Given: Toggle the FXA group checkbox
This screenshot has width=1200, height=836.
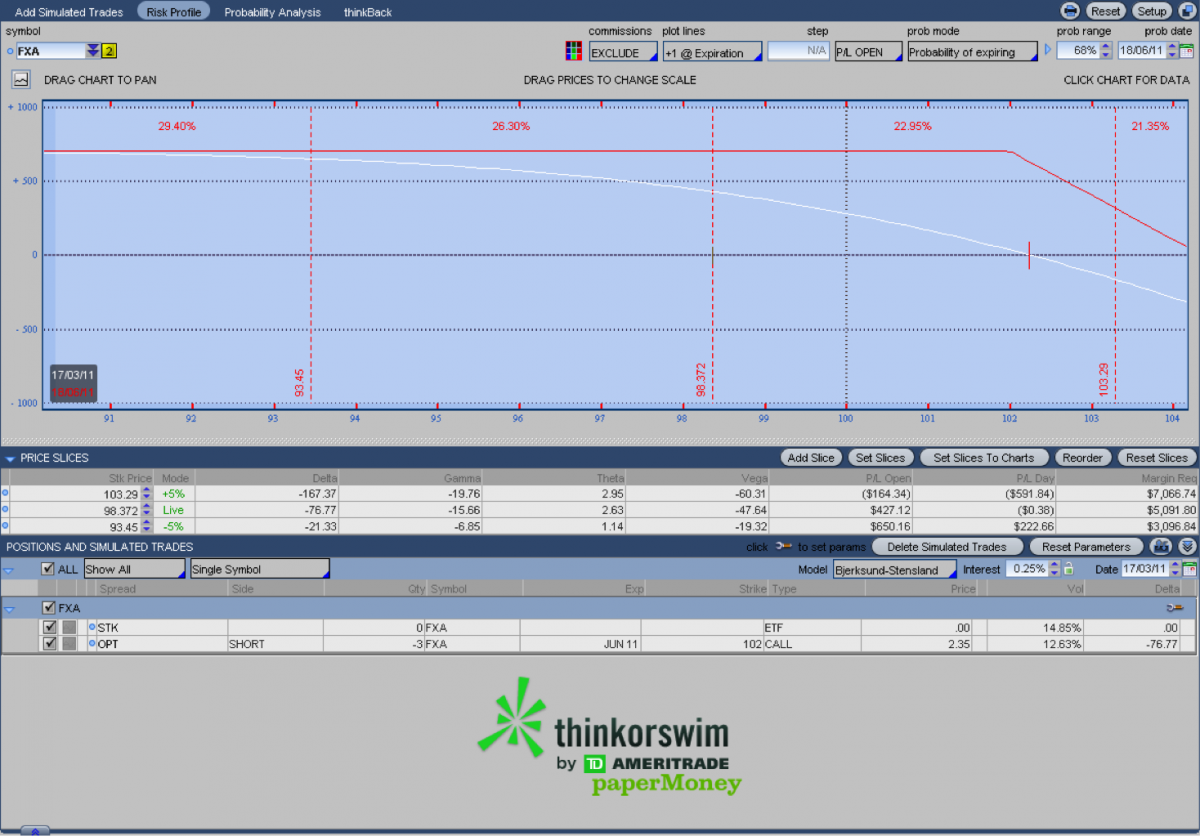Looking at the screenshot, I should tap(49, 608).
